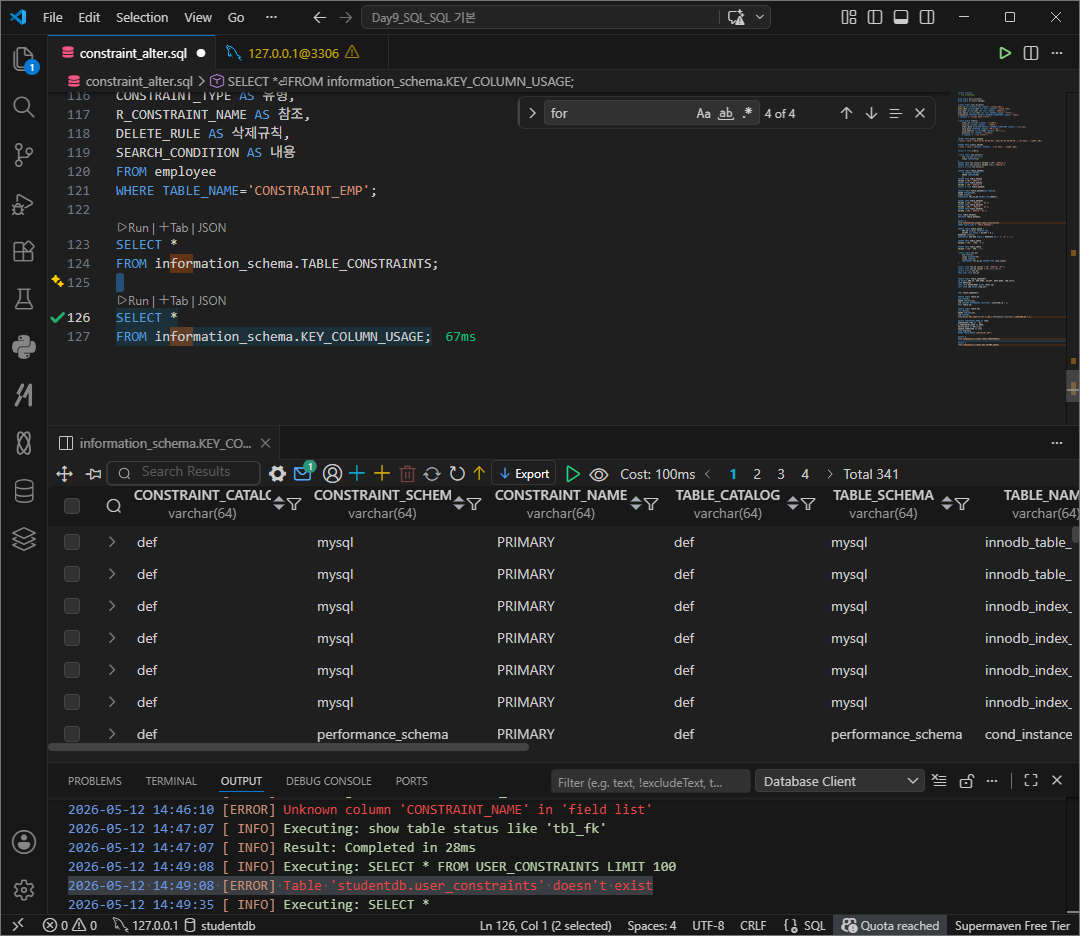The height and width of the screenshot is (936, 1080).
Task: Open Run and Debug view
Action: 24,203
